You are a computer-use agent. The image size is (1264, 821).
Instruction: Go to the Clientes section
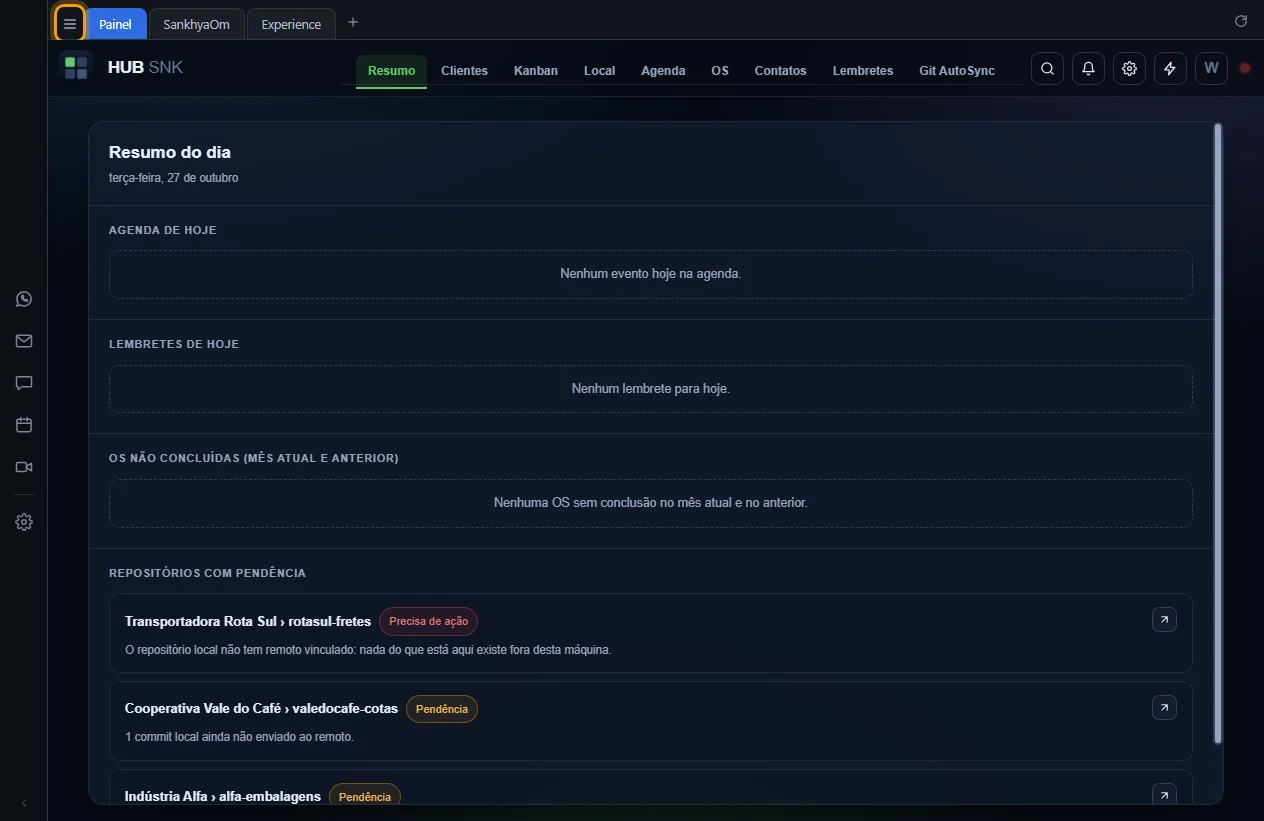[464, 71]
